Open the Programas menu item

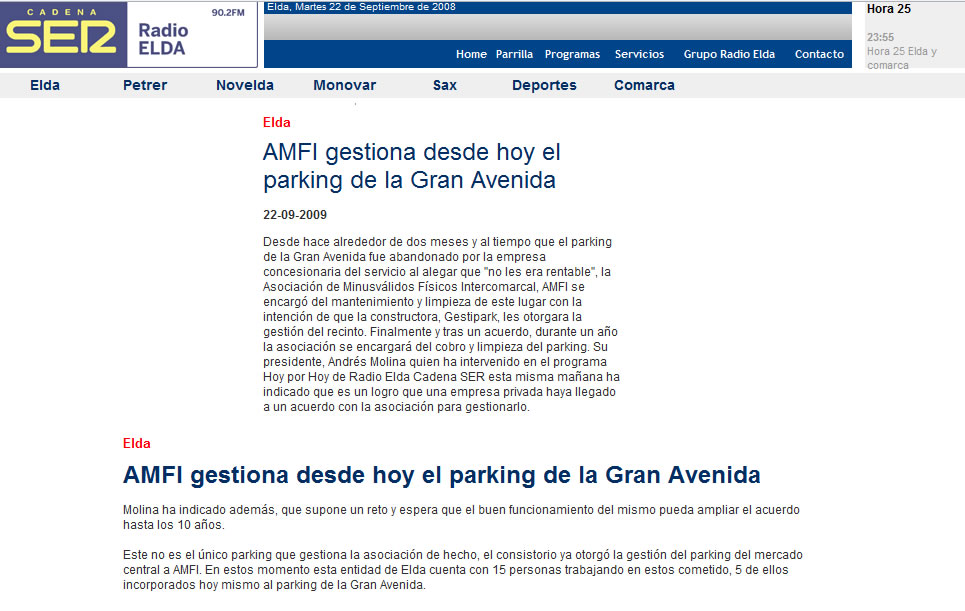point(572,54)
